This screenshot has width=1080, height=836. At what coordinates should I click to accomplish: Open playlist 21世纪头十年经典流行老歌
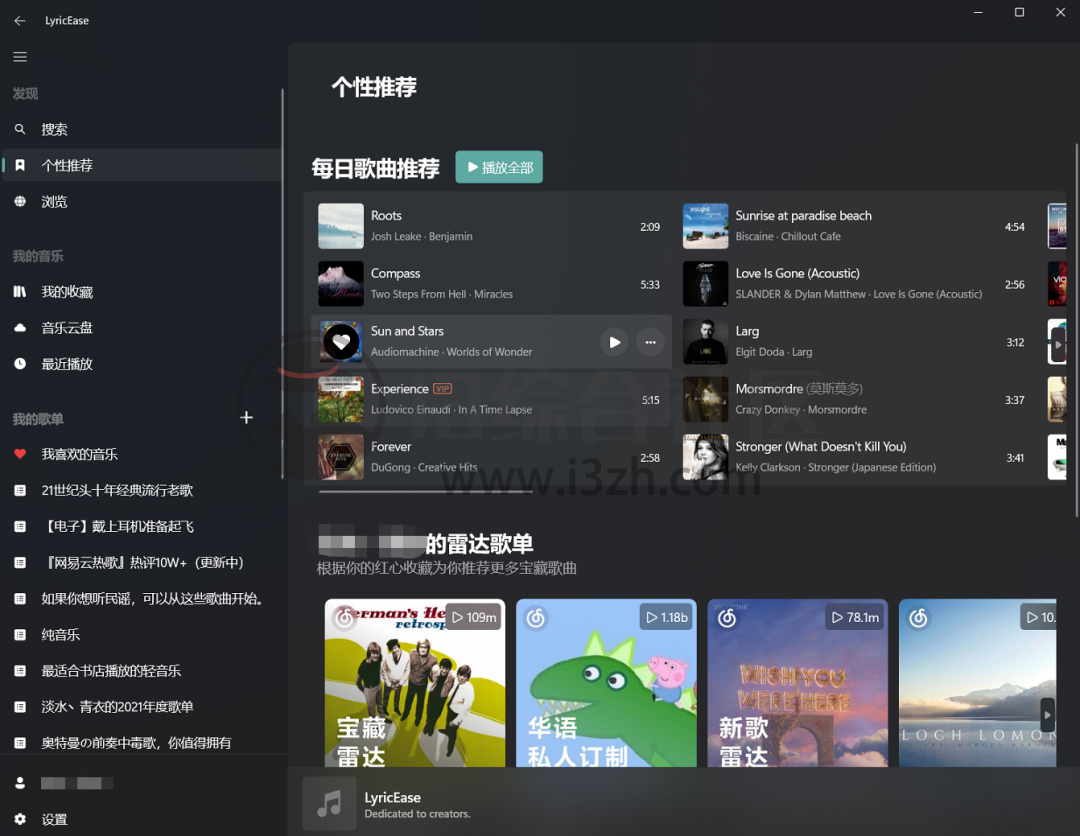(x=142, y=490)
